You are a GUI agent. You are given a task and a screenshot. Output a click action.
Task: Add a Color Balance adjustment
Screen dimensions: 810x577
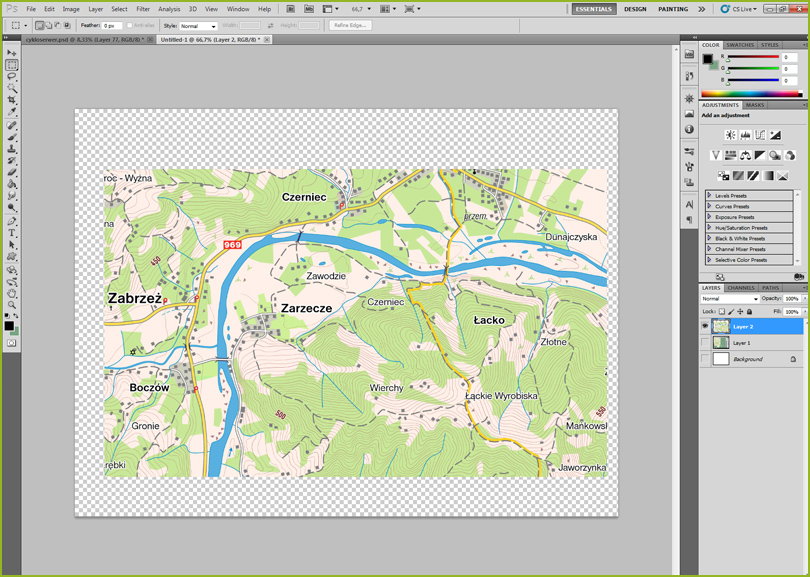pyautogui.click(x=745, y=155)
